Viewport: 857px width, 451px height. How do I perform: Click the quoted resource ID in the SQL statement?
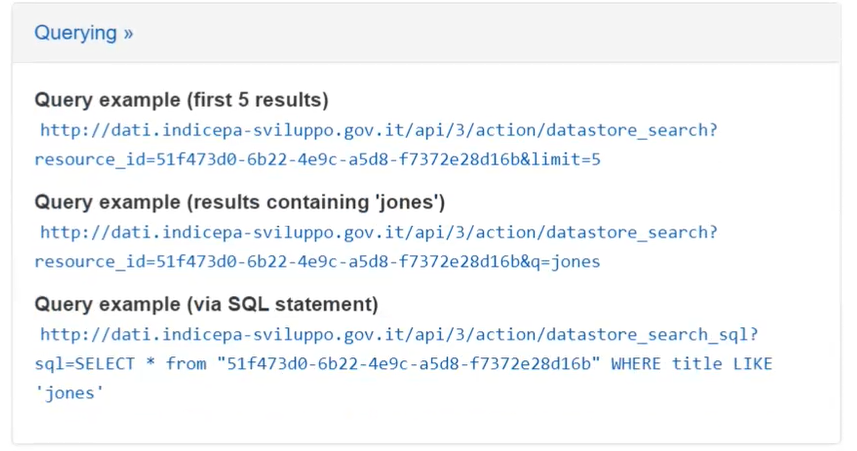click(x=408, y=363)
